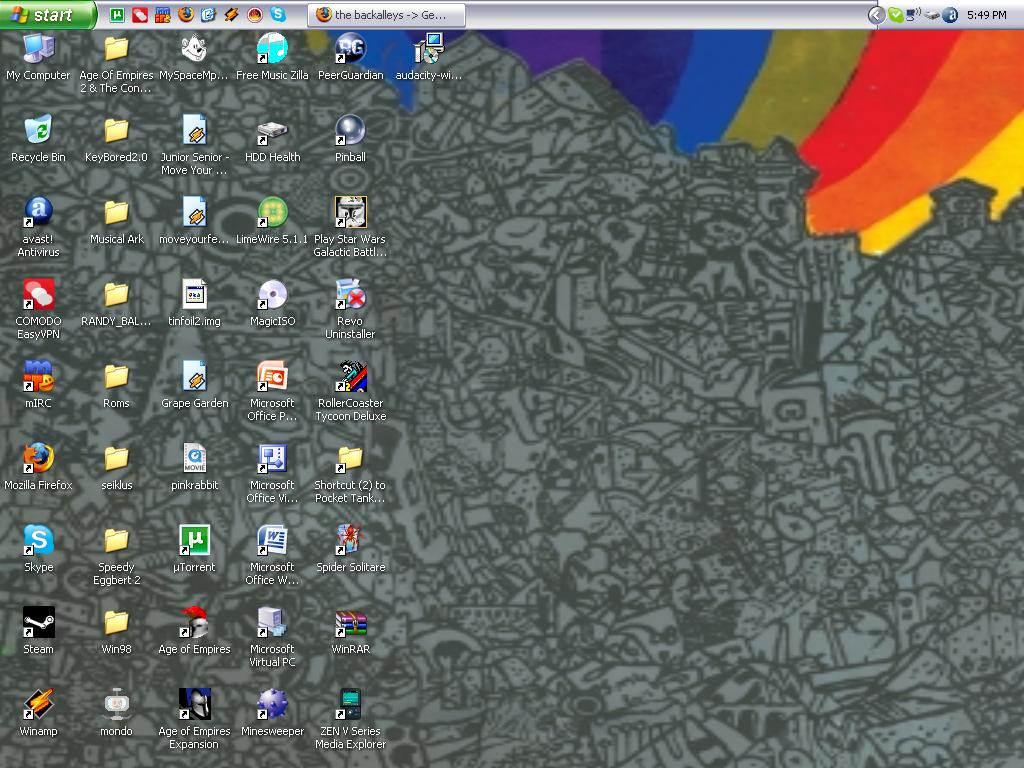Expand hidden system tray icons
Viewport: 1024px width, 768px height.
coord(876,15)
